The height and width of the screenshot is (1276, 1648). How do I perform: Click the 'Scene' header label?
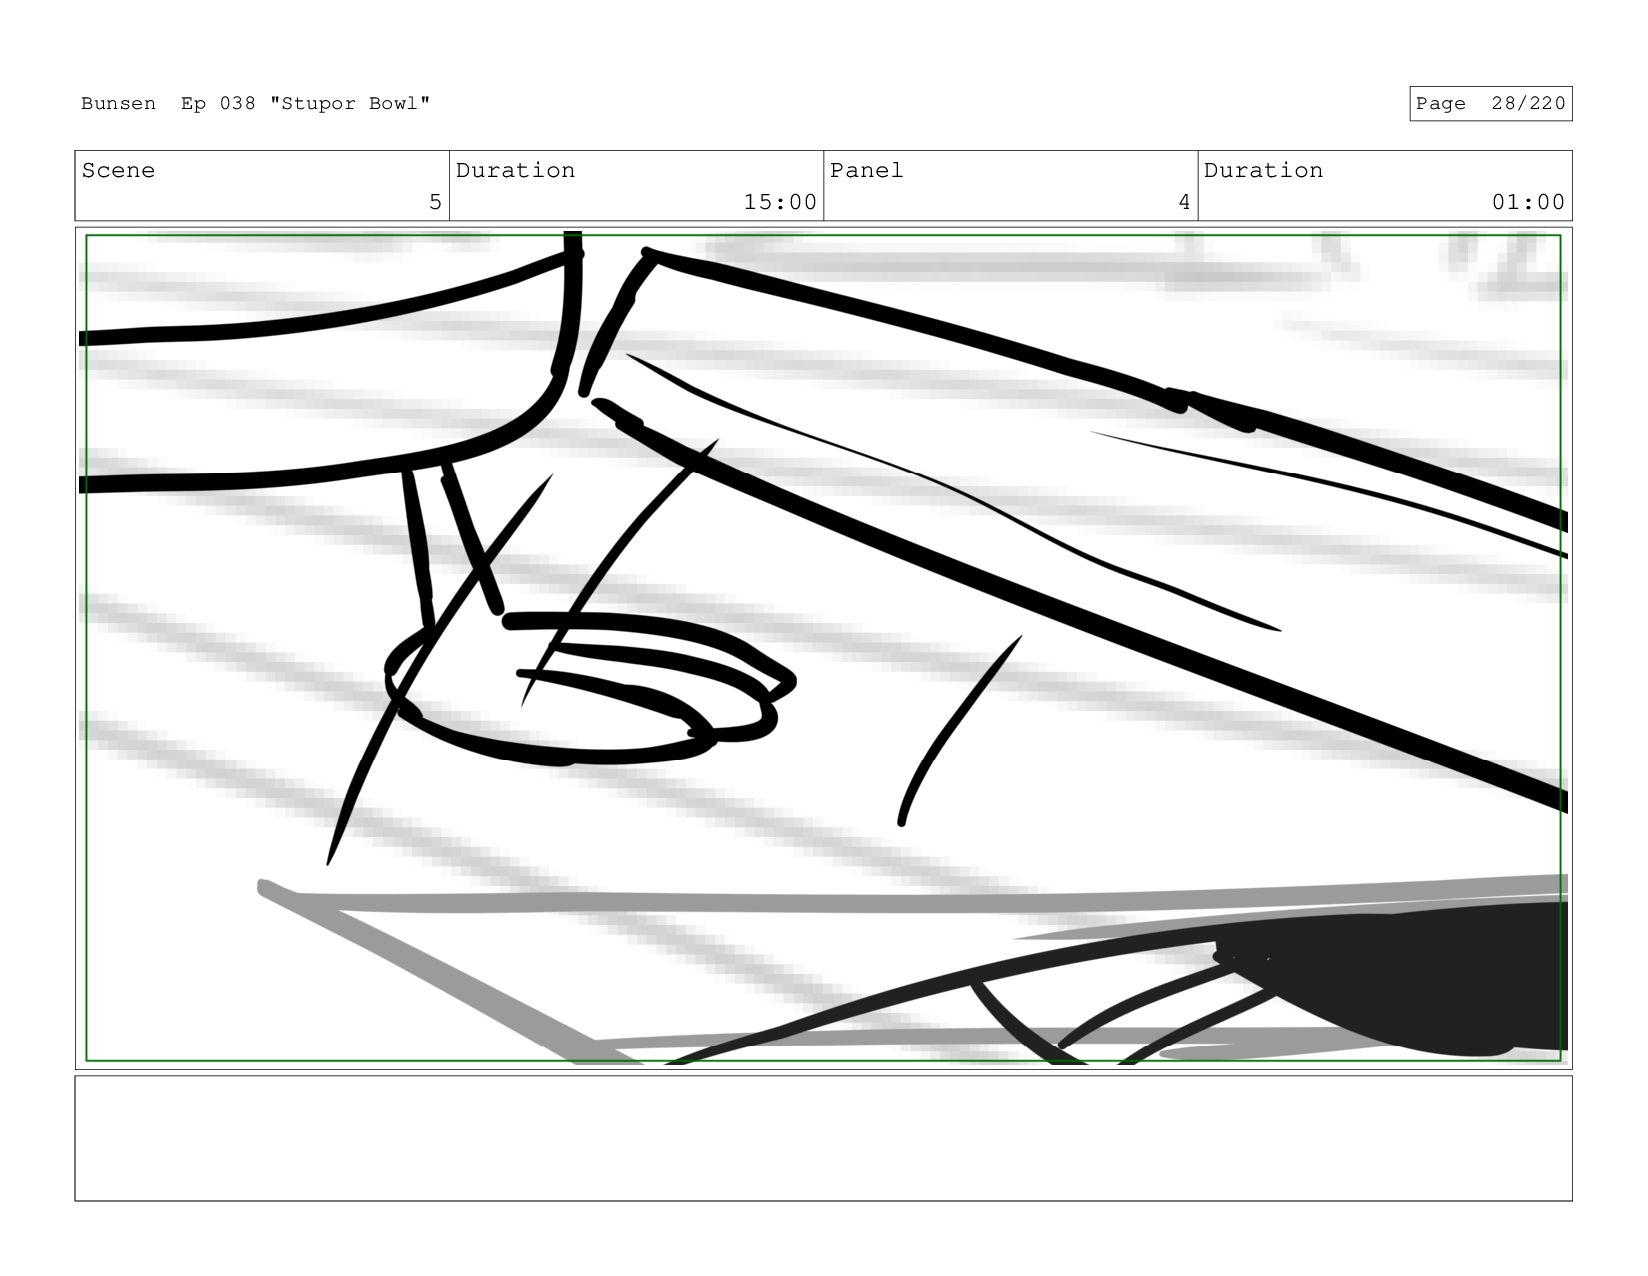point(118,171)
